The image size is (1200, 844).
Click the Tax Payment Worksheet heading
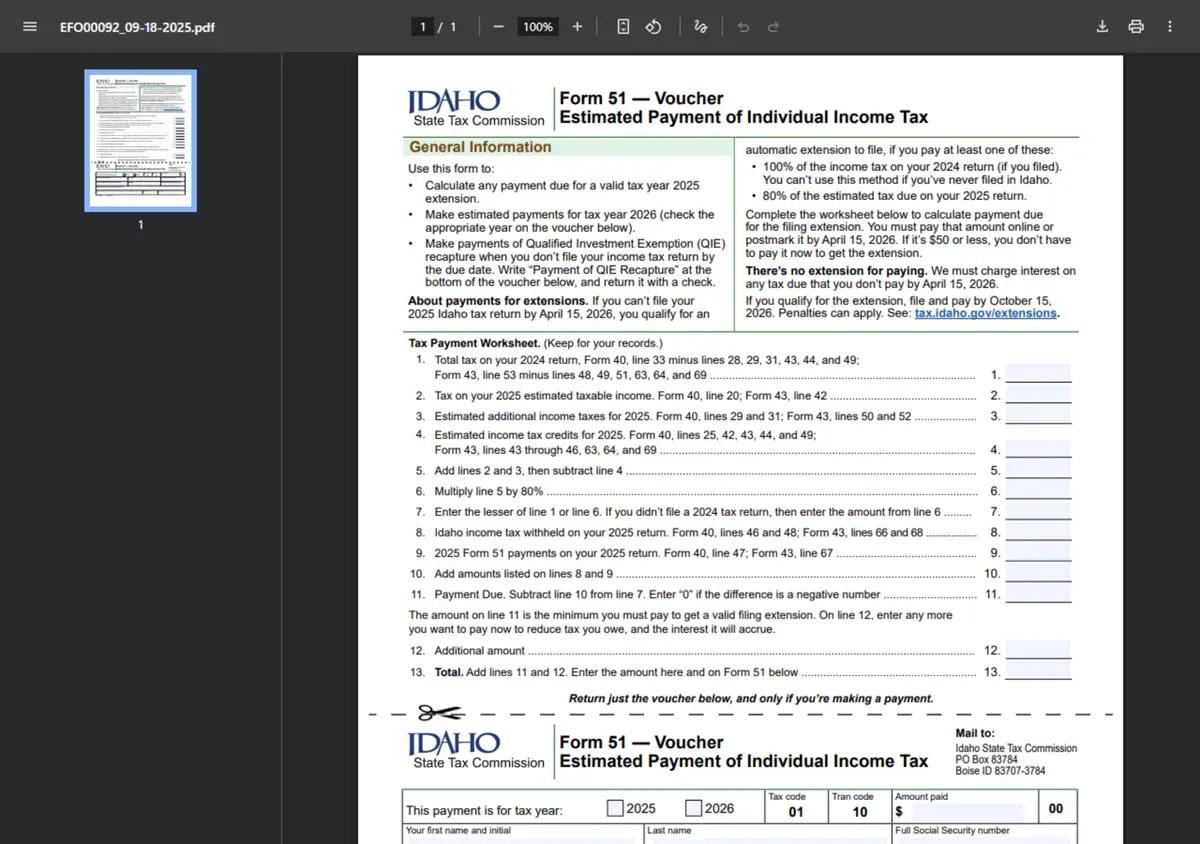pos(474,343)
